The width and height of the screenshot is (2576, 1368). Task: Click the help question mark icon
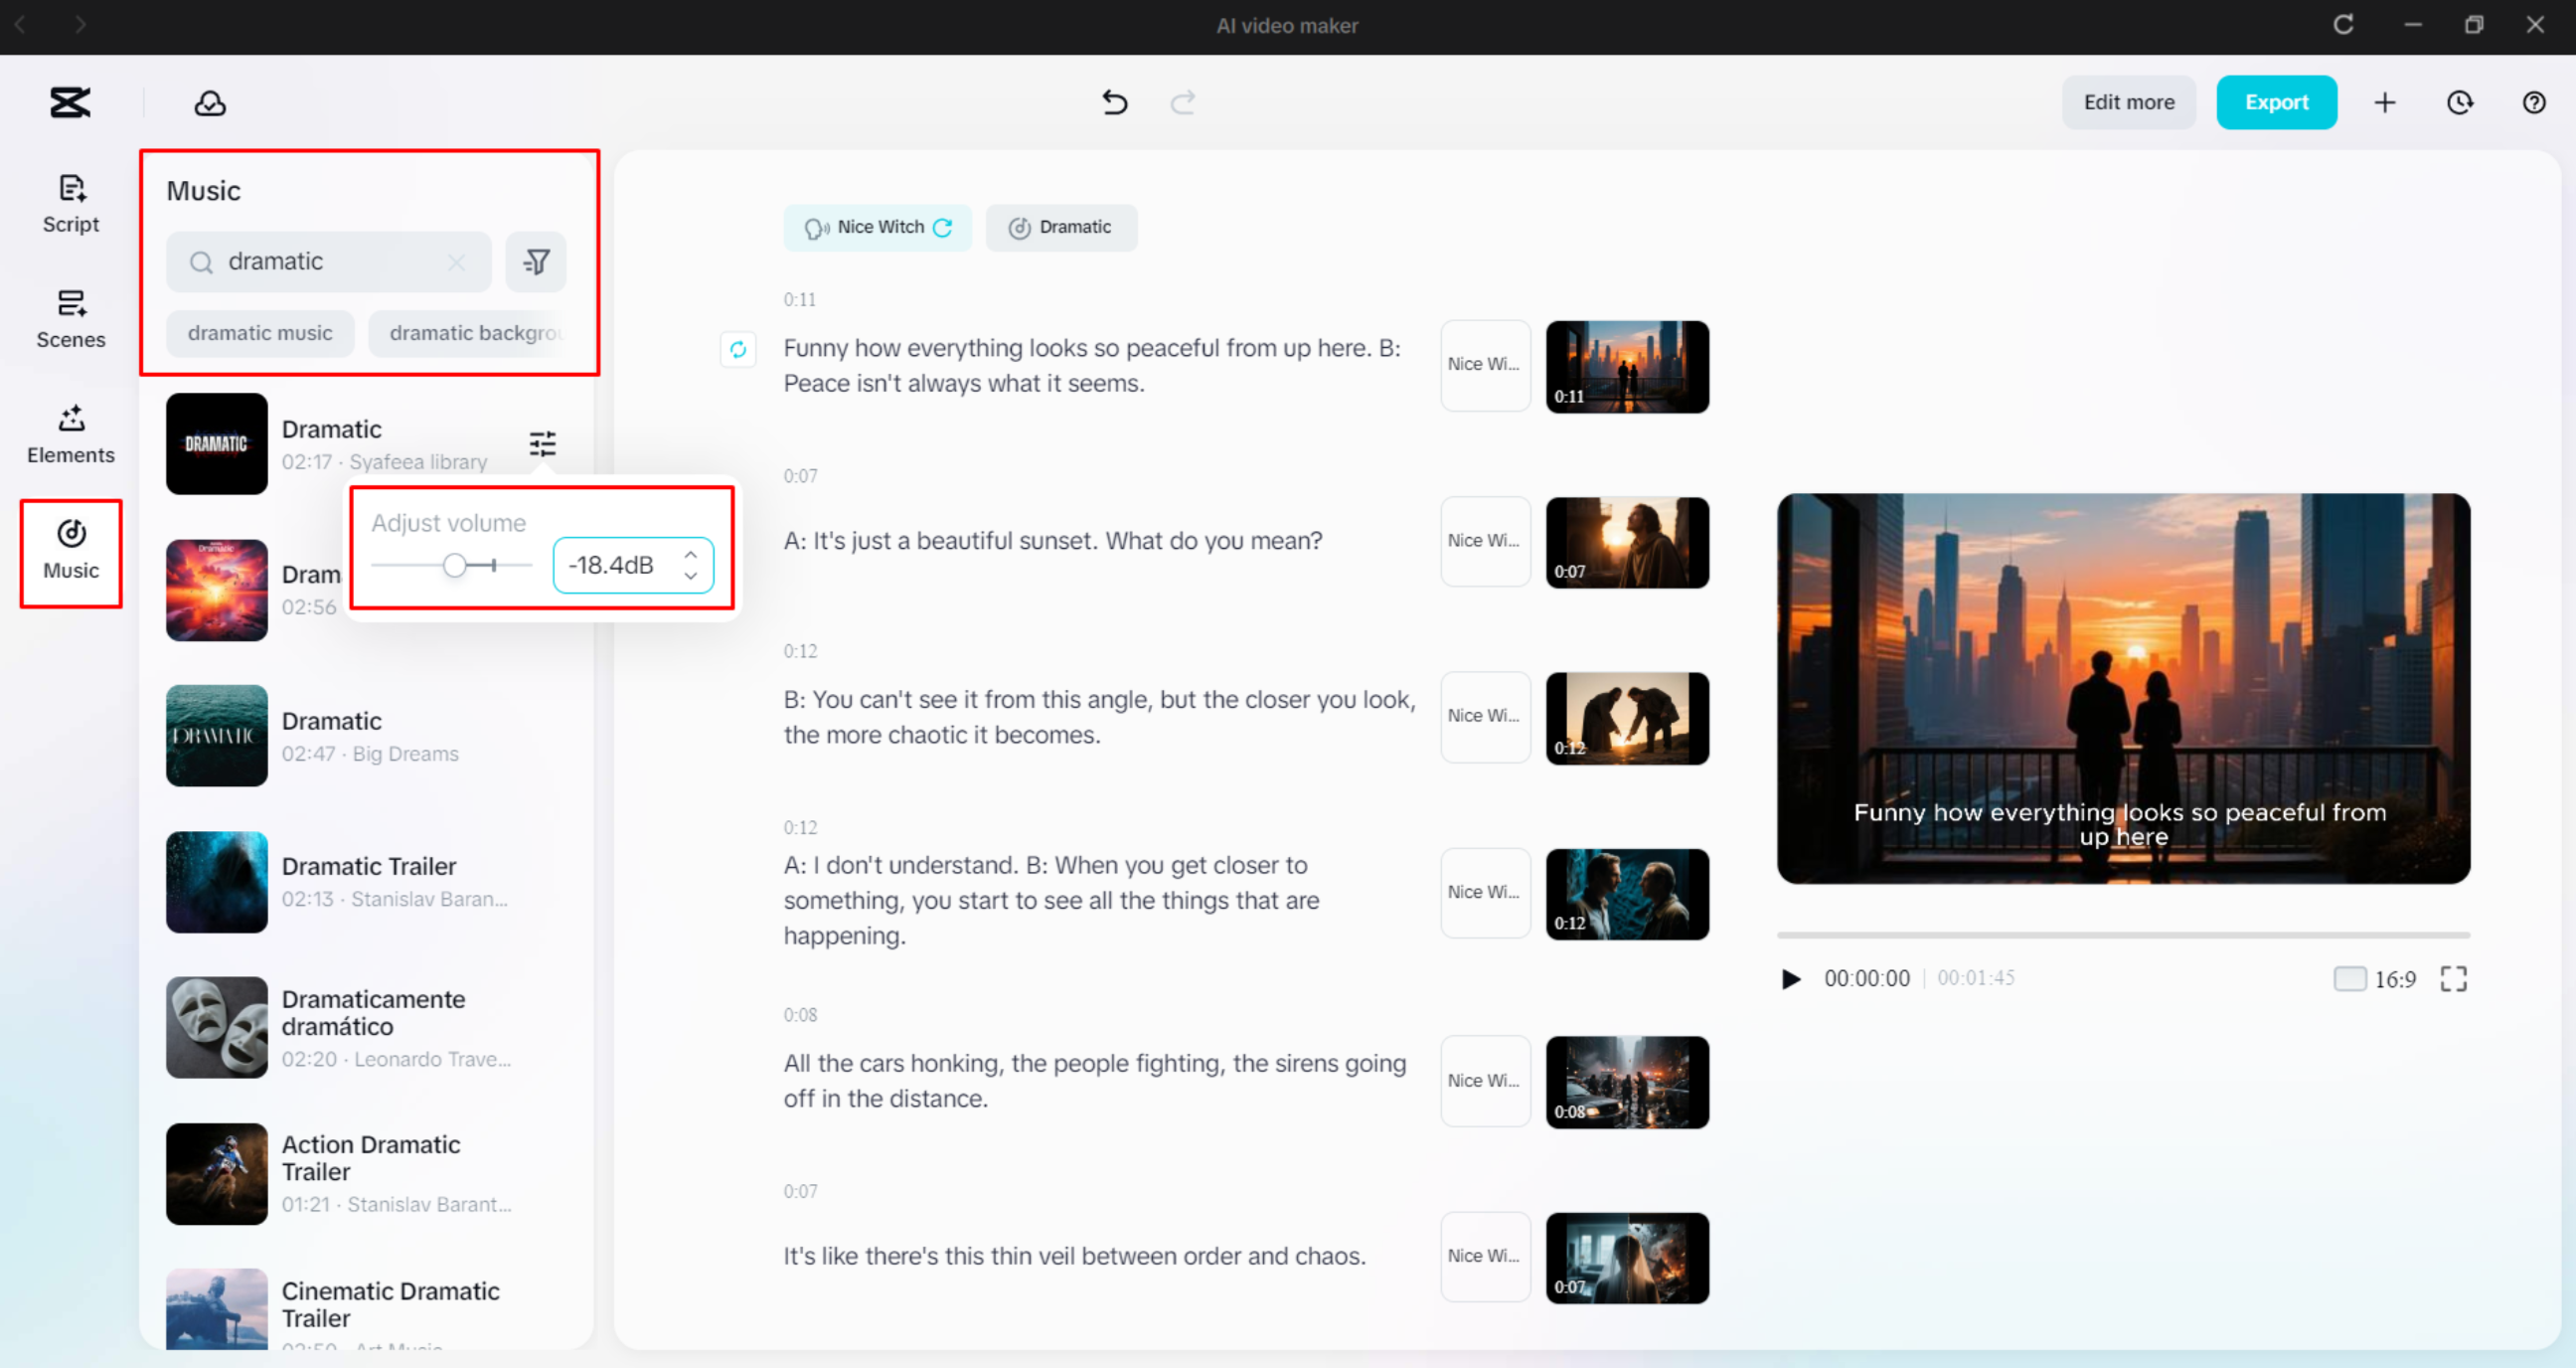[2535, 102]
